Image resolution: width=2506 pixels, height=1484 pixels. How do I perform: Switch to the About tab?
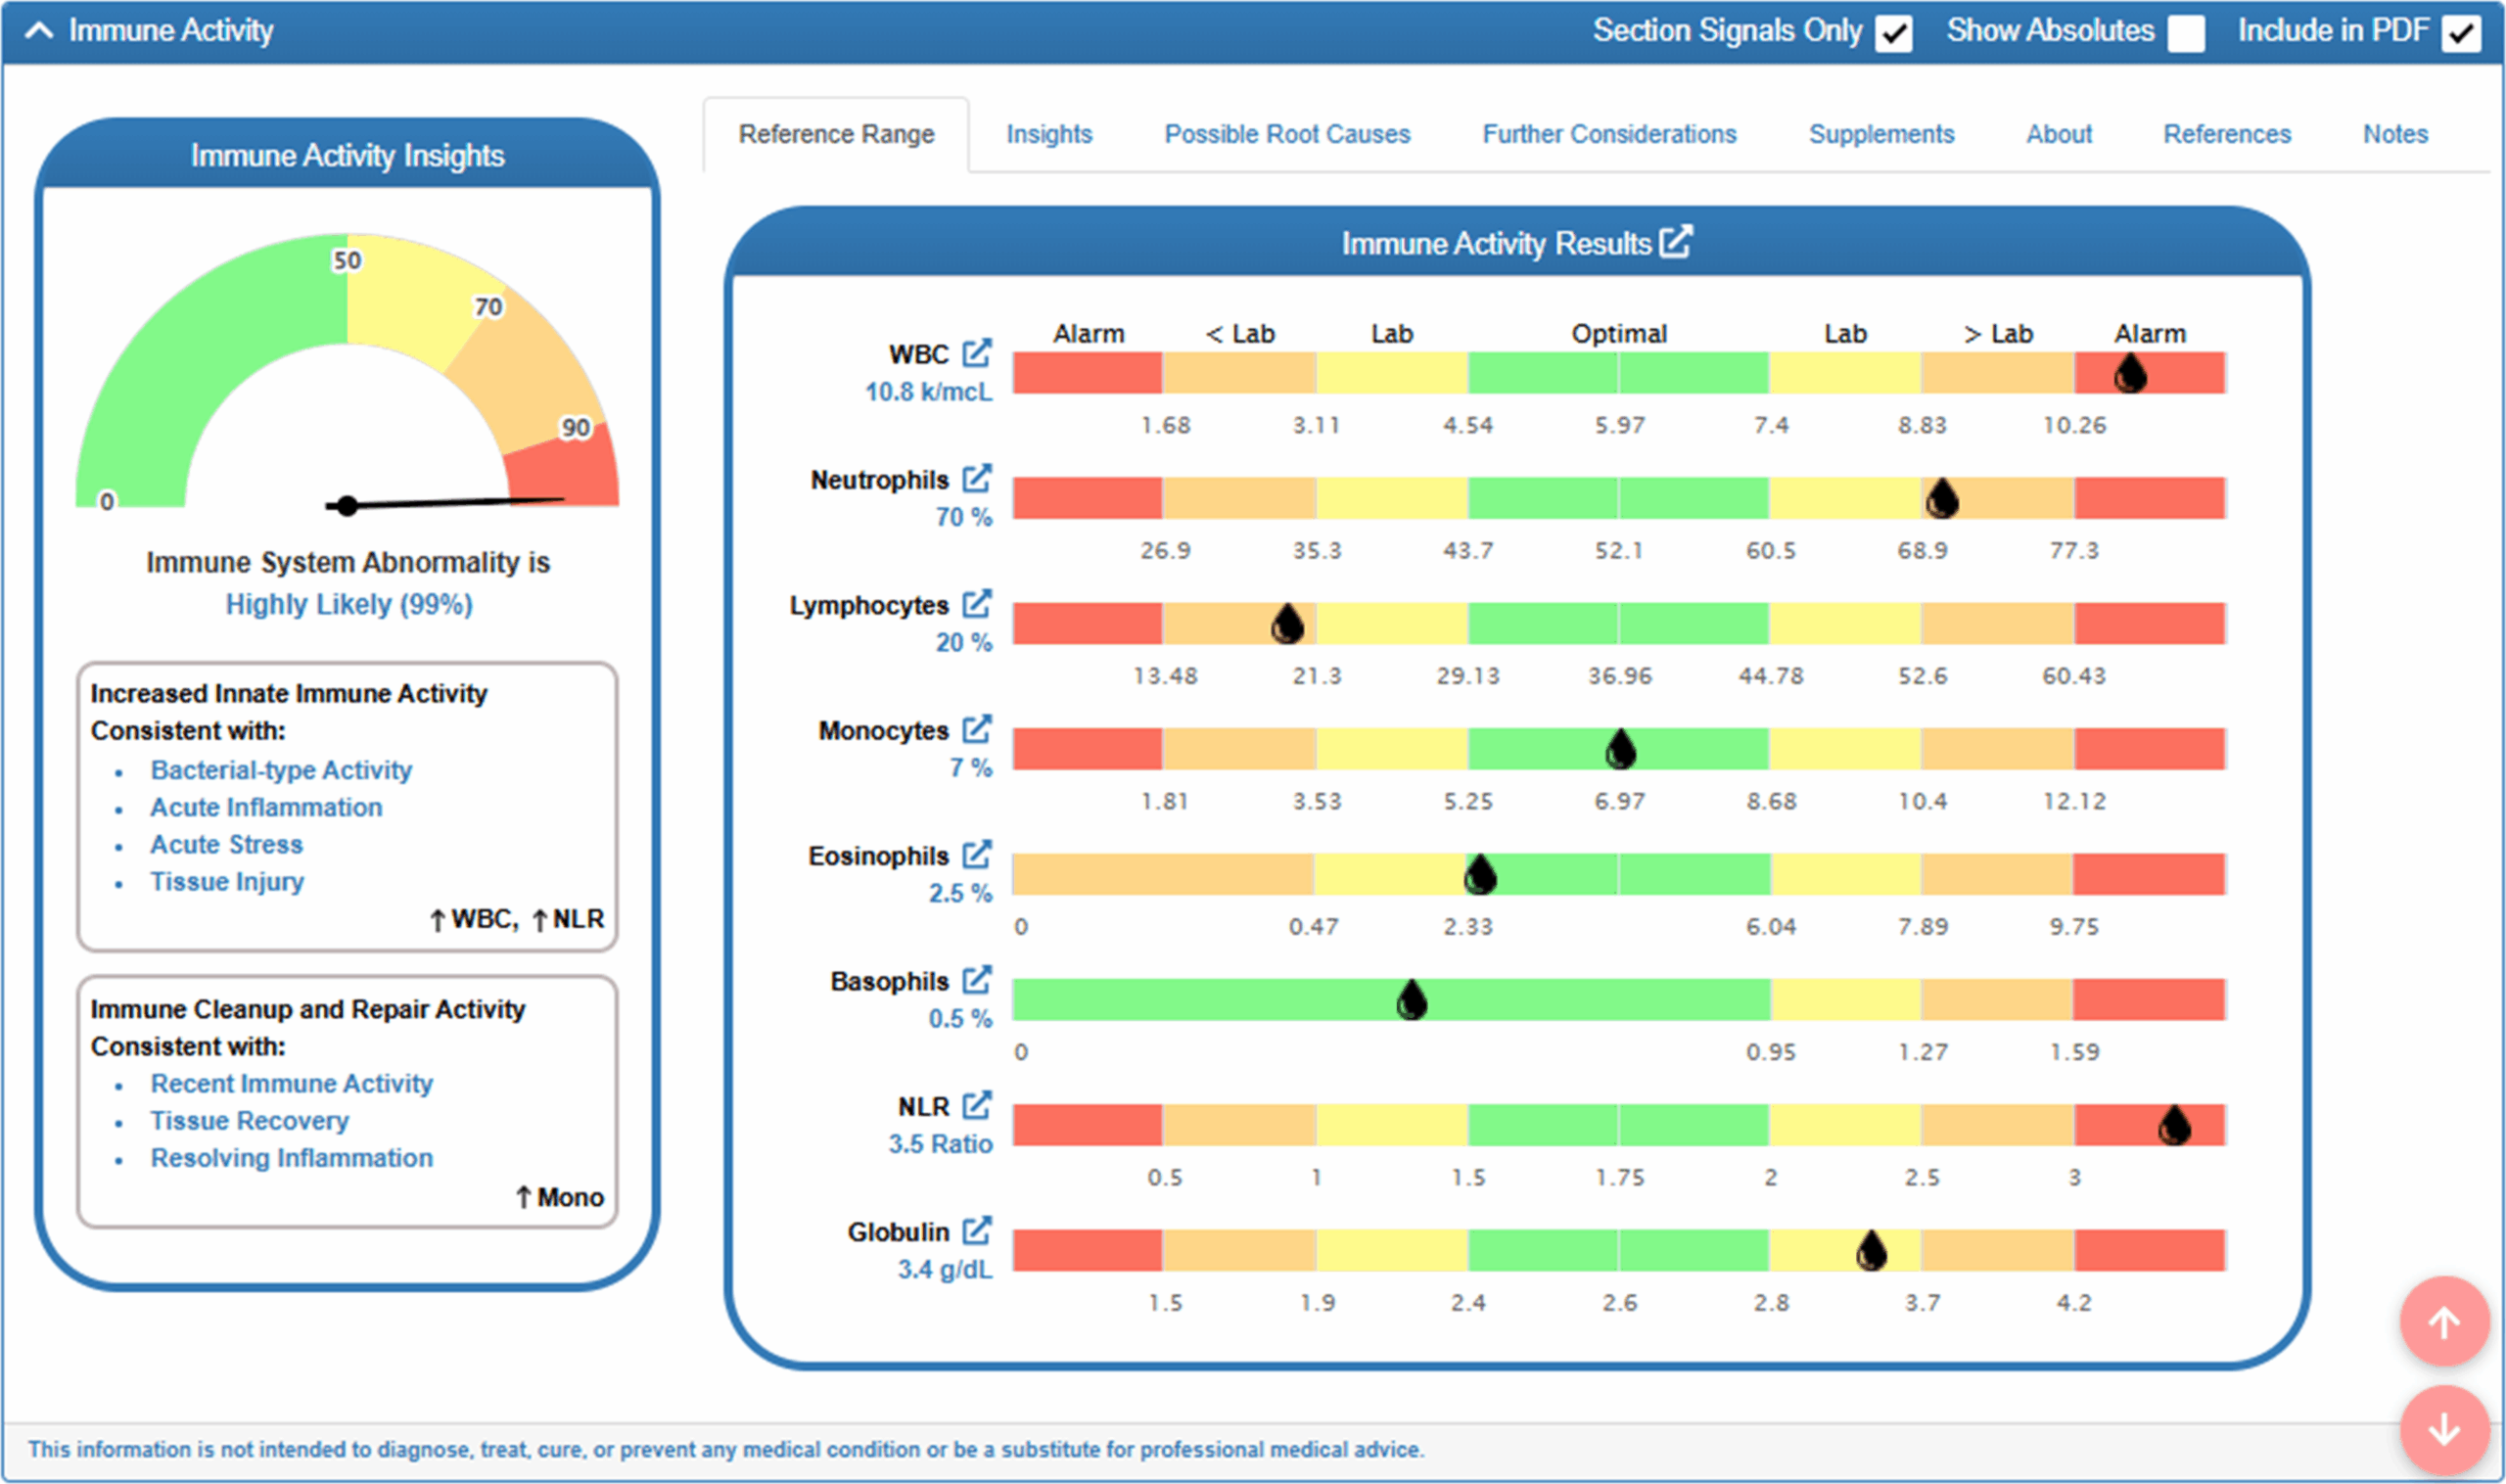pyautogui.click(x=2059, y=134)
